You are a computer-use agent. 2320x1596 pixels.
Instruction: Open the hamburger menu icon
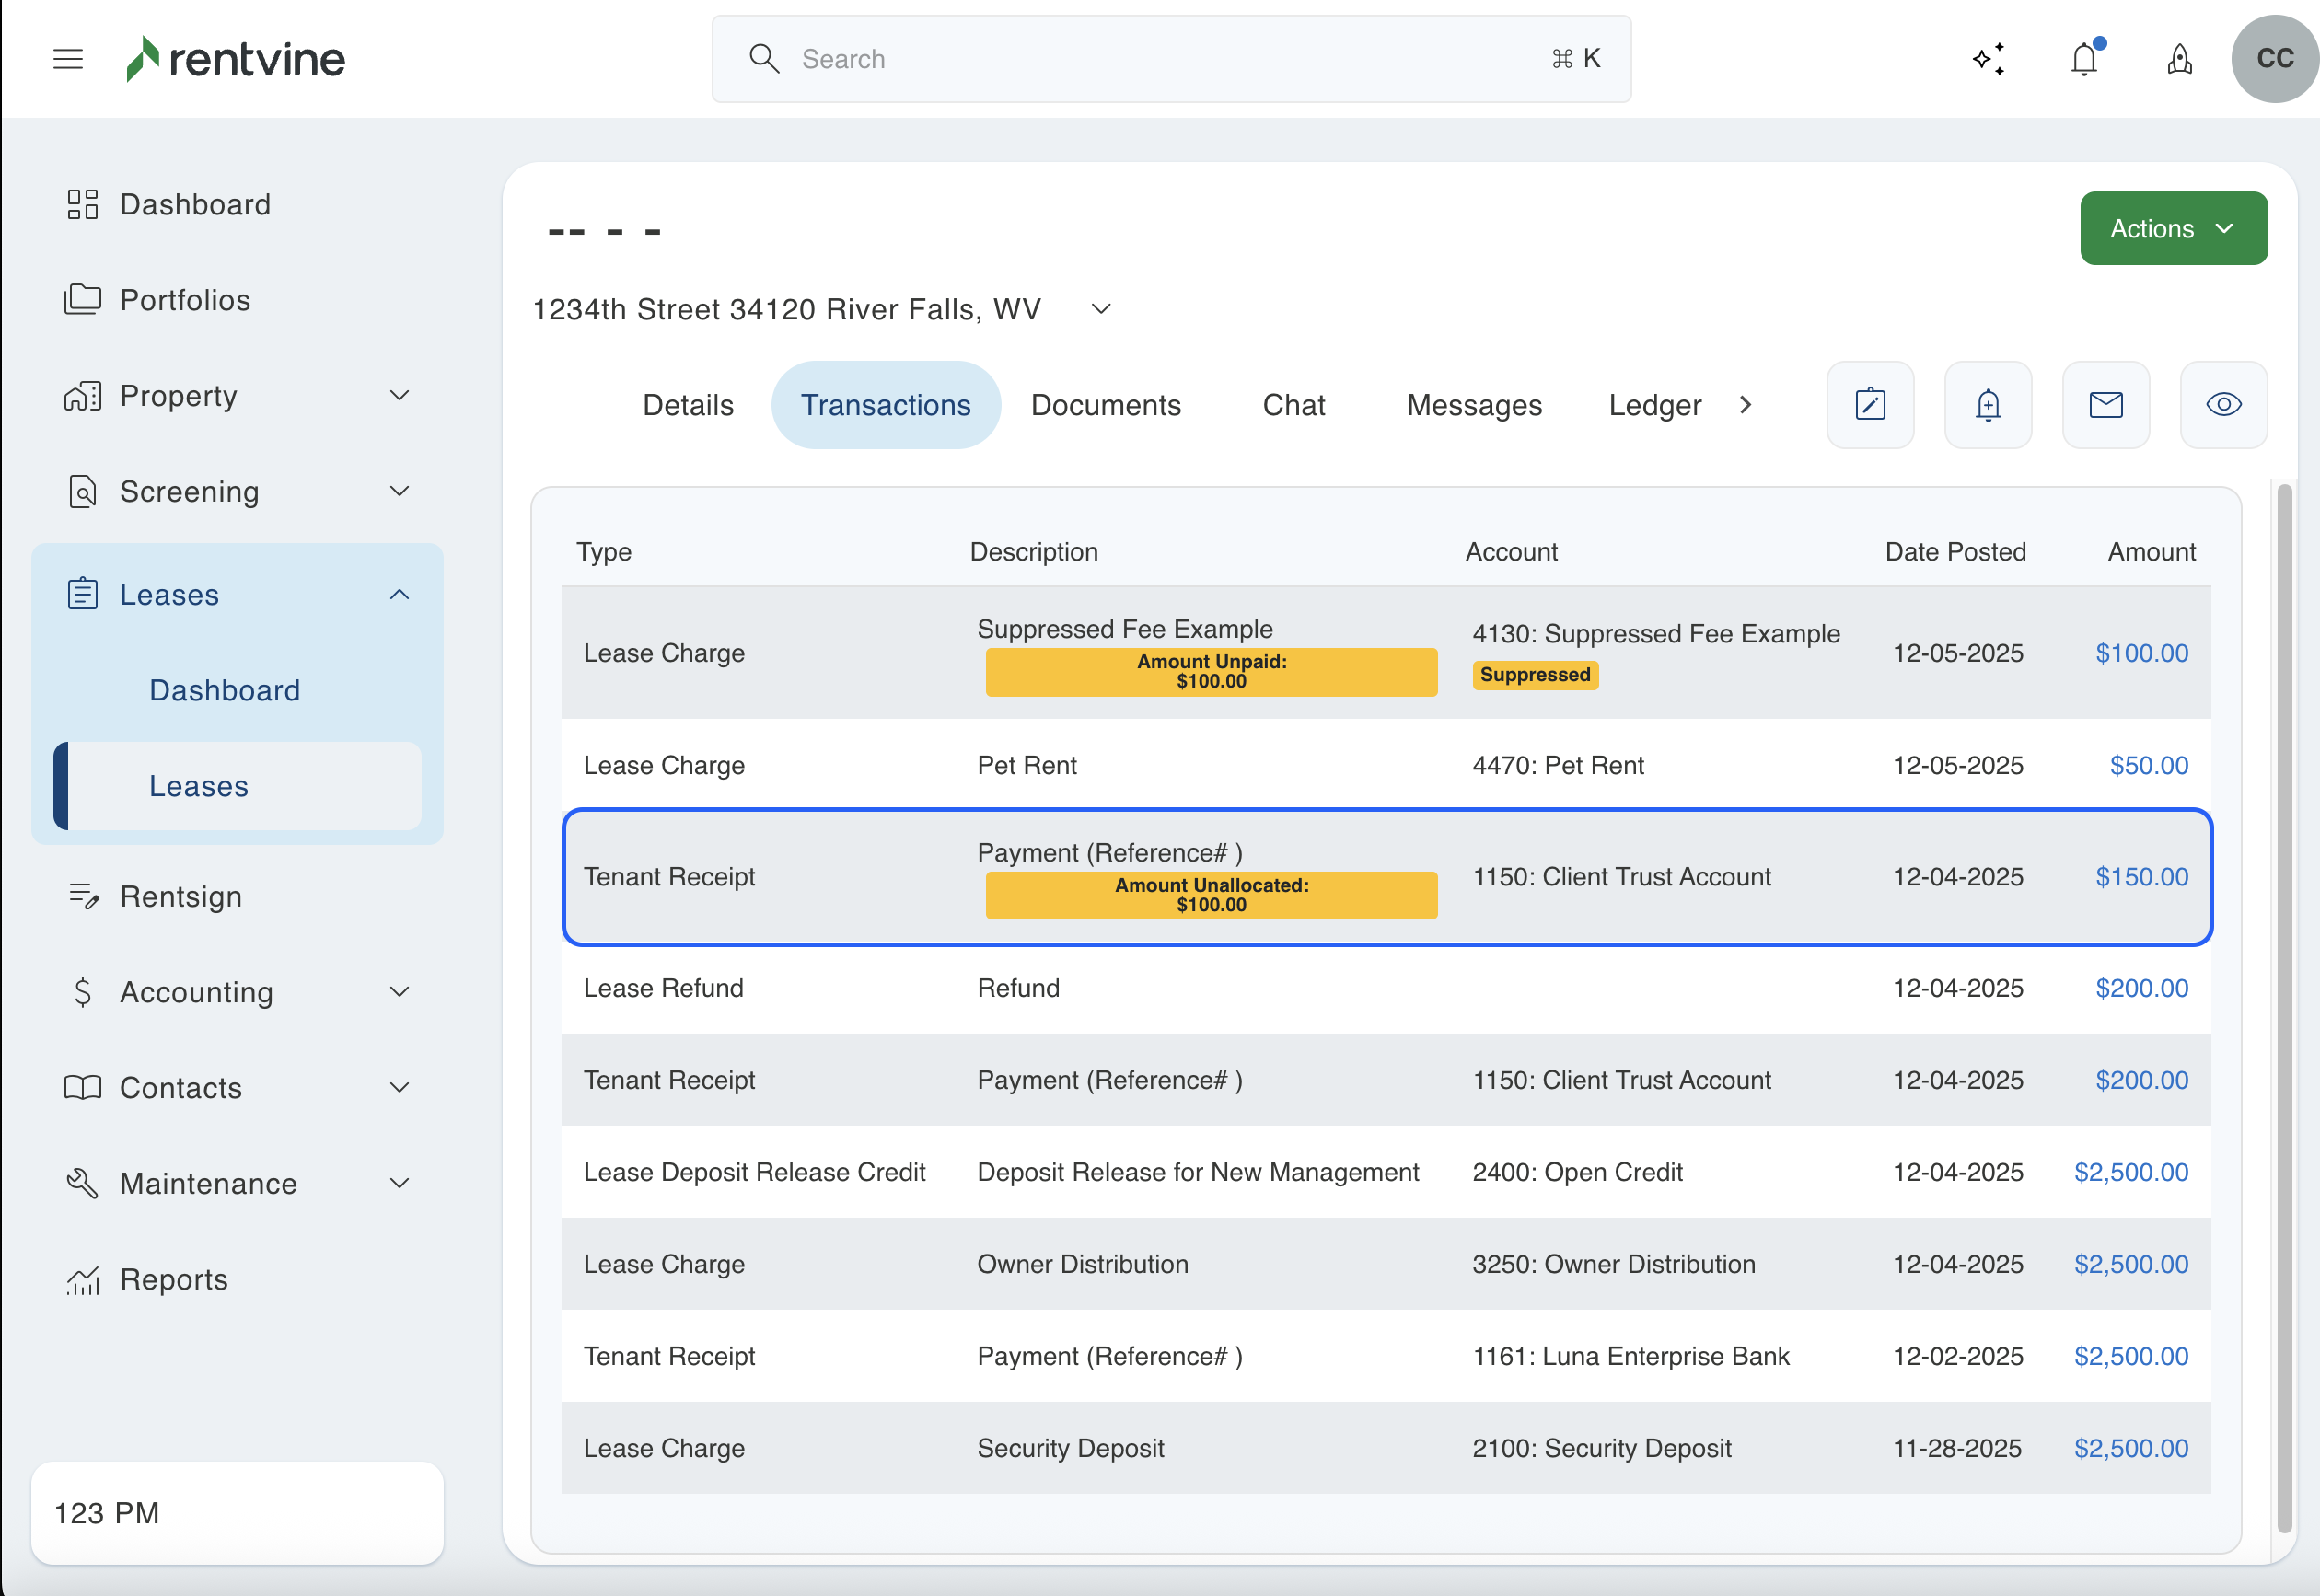68,59
